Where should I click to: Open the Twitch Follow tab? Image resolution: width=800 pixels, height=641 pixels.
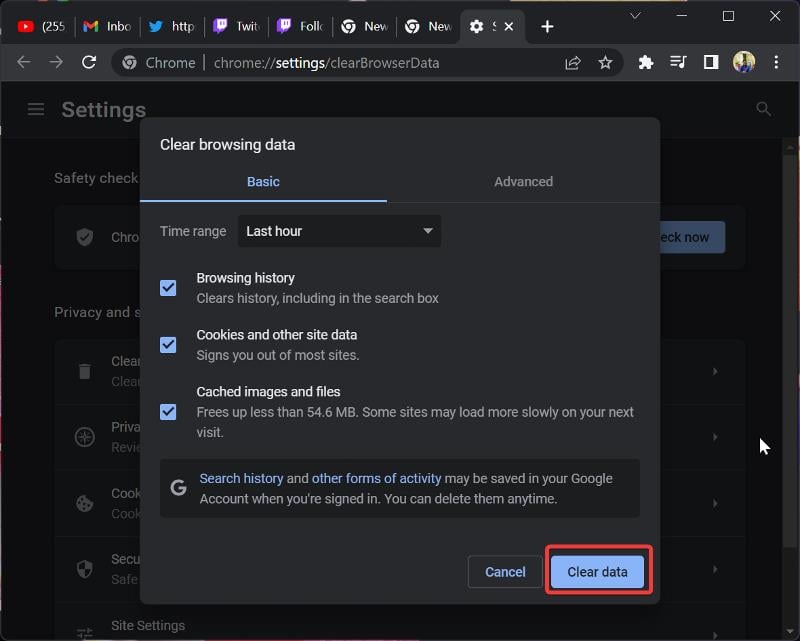pyautogui.click(x=301, y=27)
